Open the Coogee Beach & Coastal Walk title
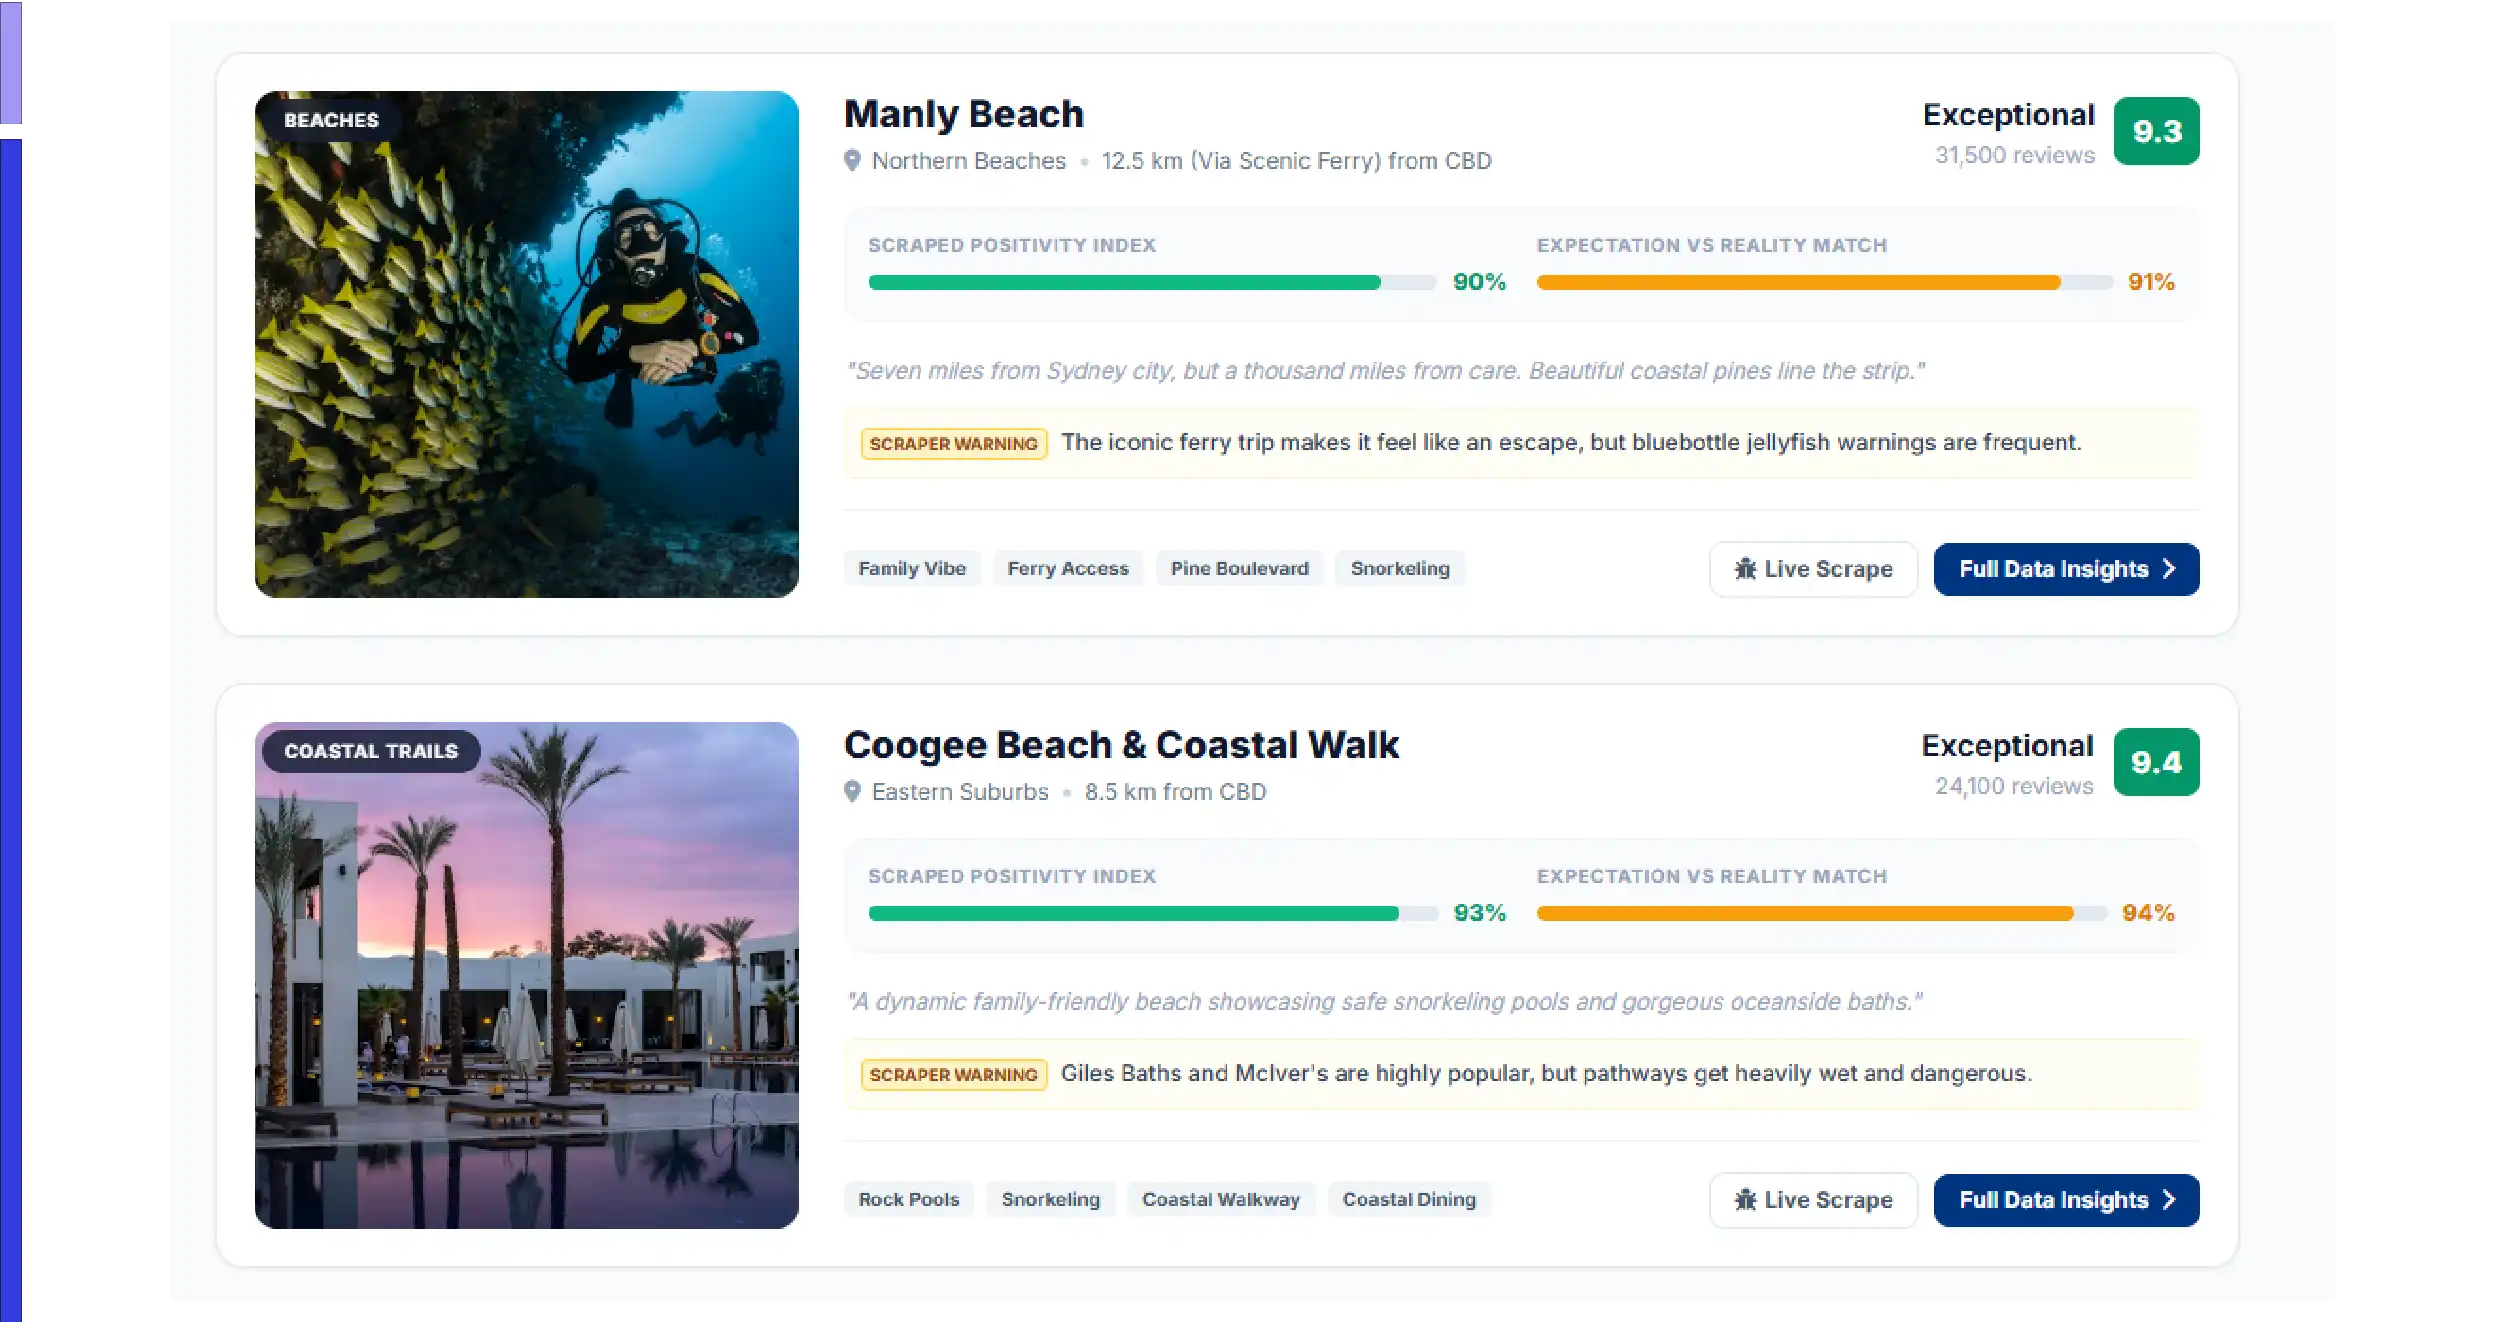Image resolution: width=2507 pixels, height=1322 pixels. (1121, 745)
